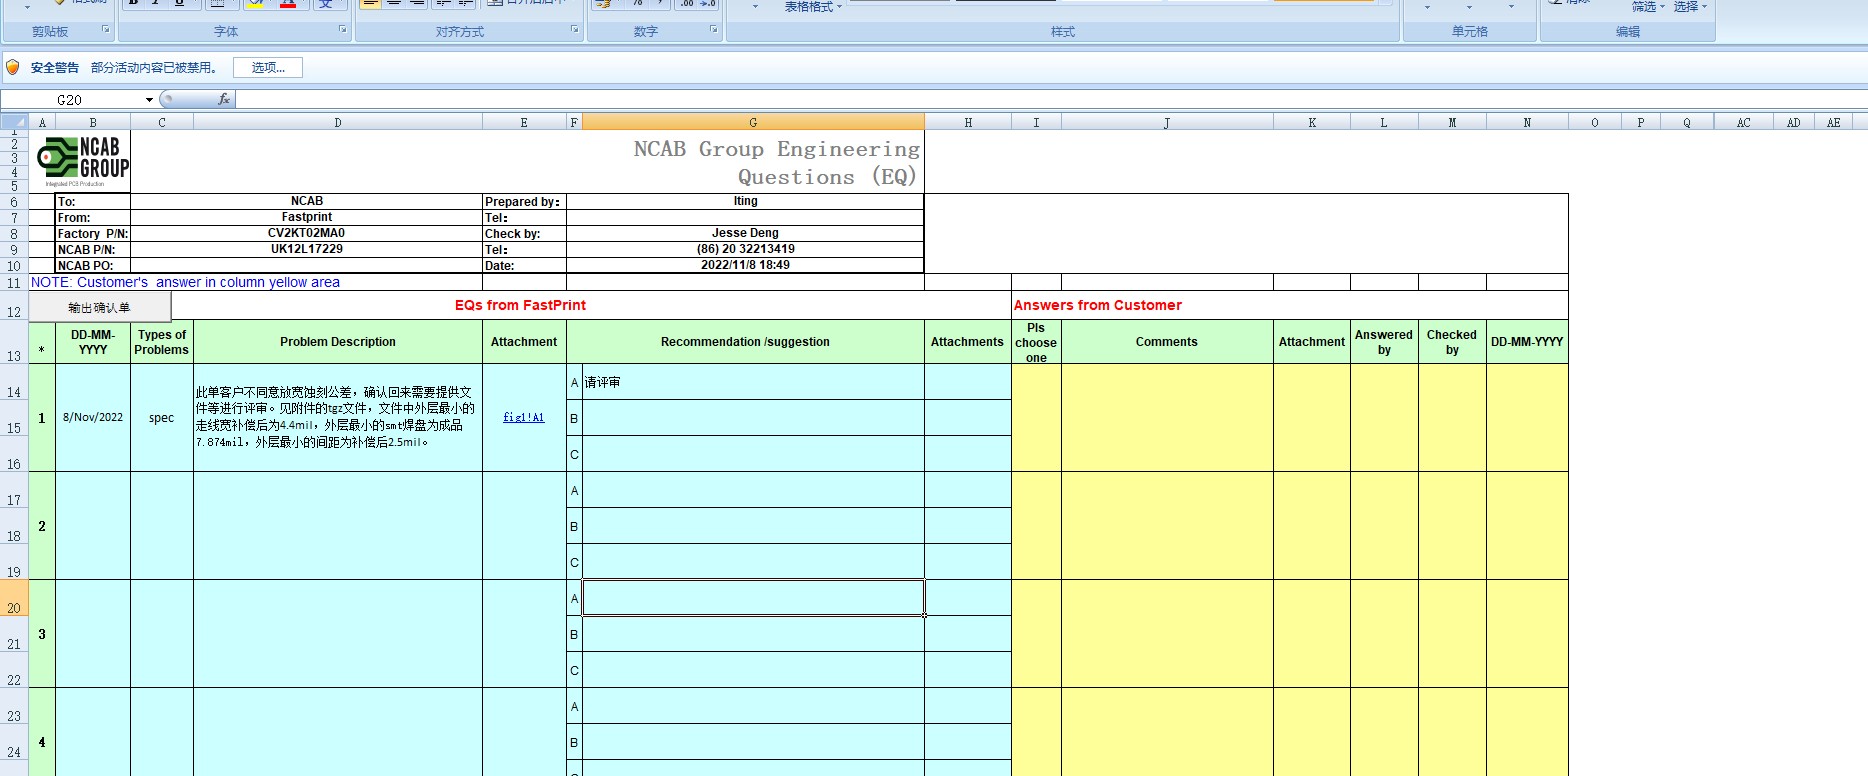Click the Name Box showing G20
This screenshot has width=1868, height=776.
click(x=70, y=99)
